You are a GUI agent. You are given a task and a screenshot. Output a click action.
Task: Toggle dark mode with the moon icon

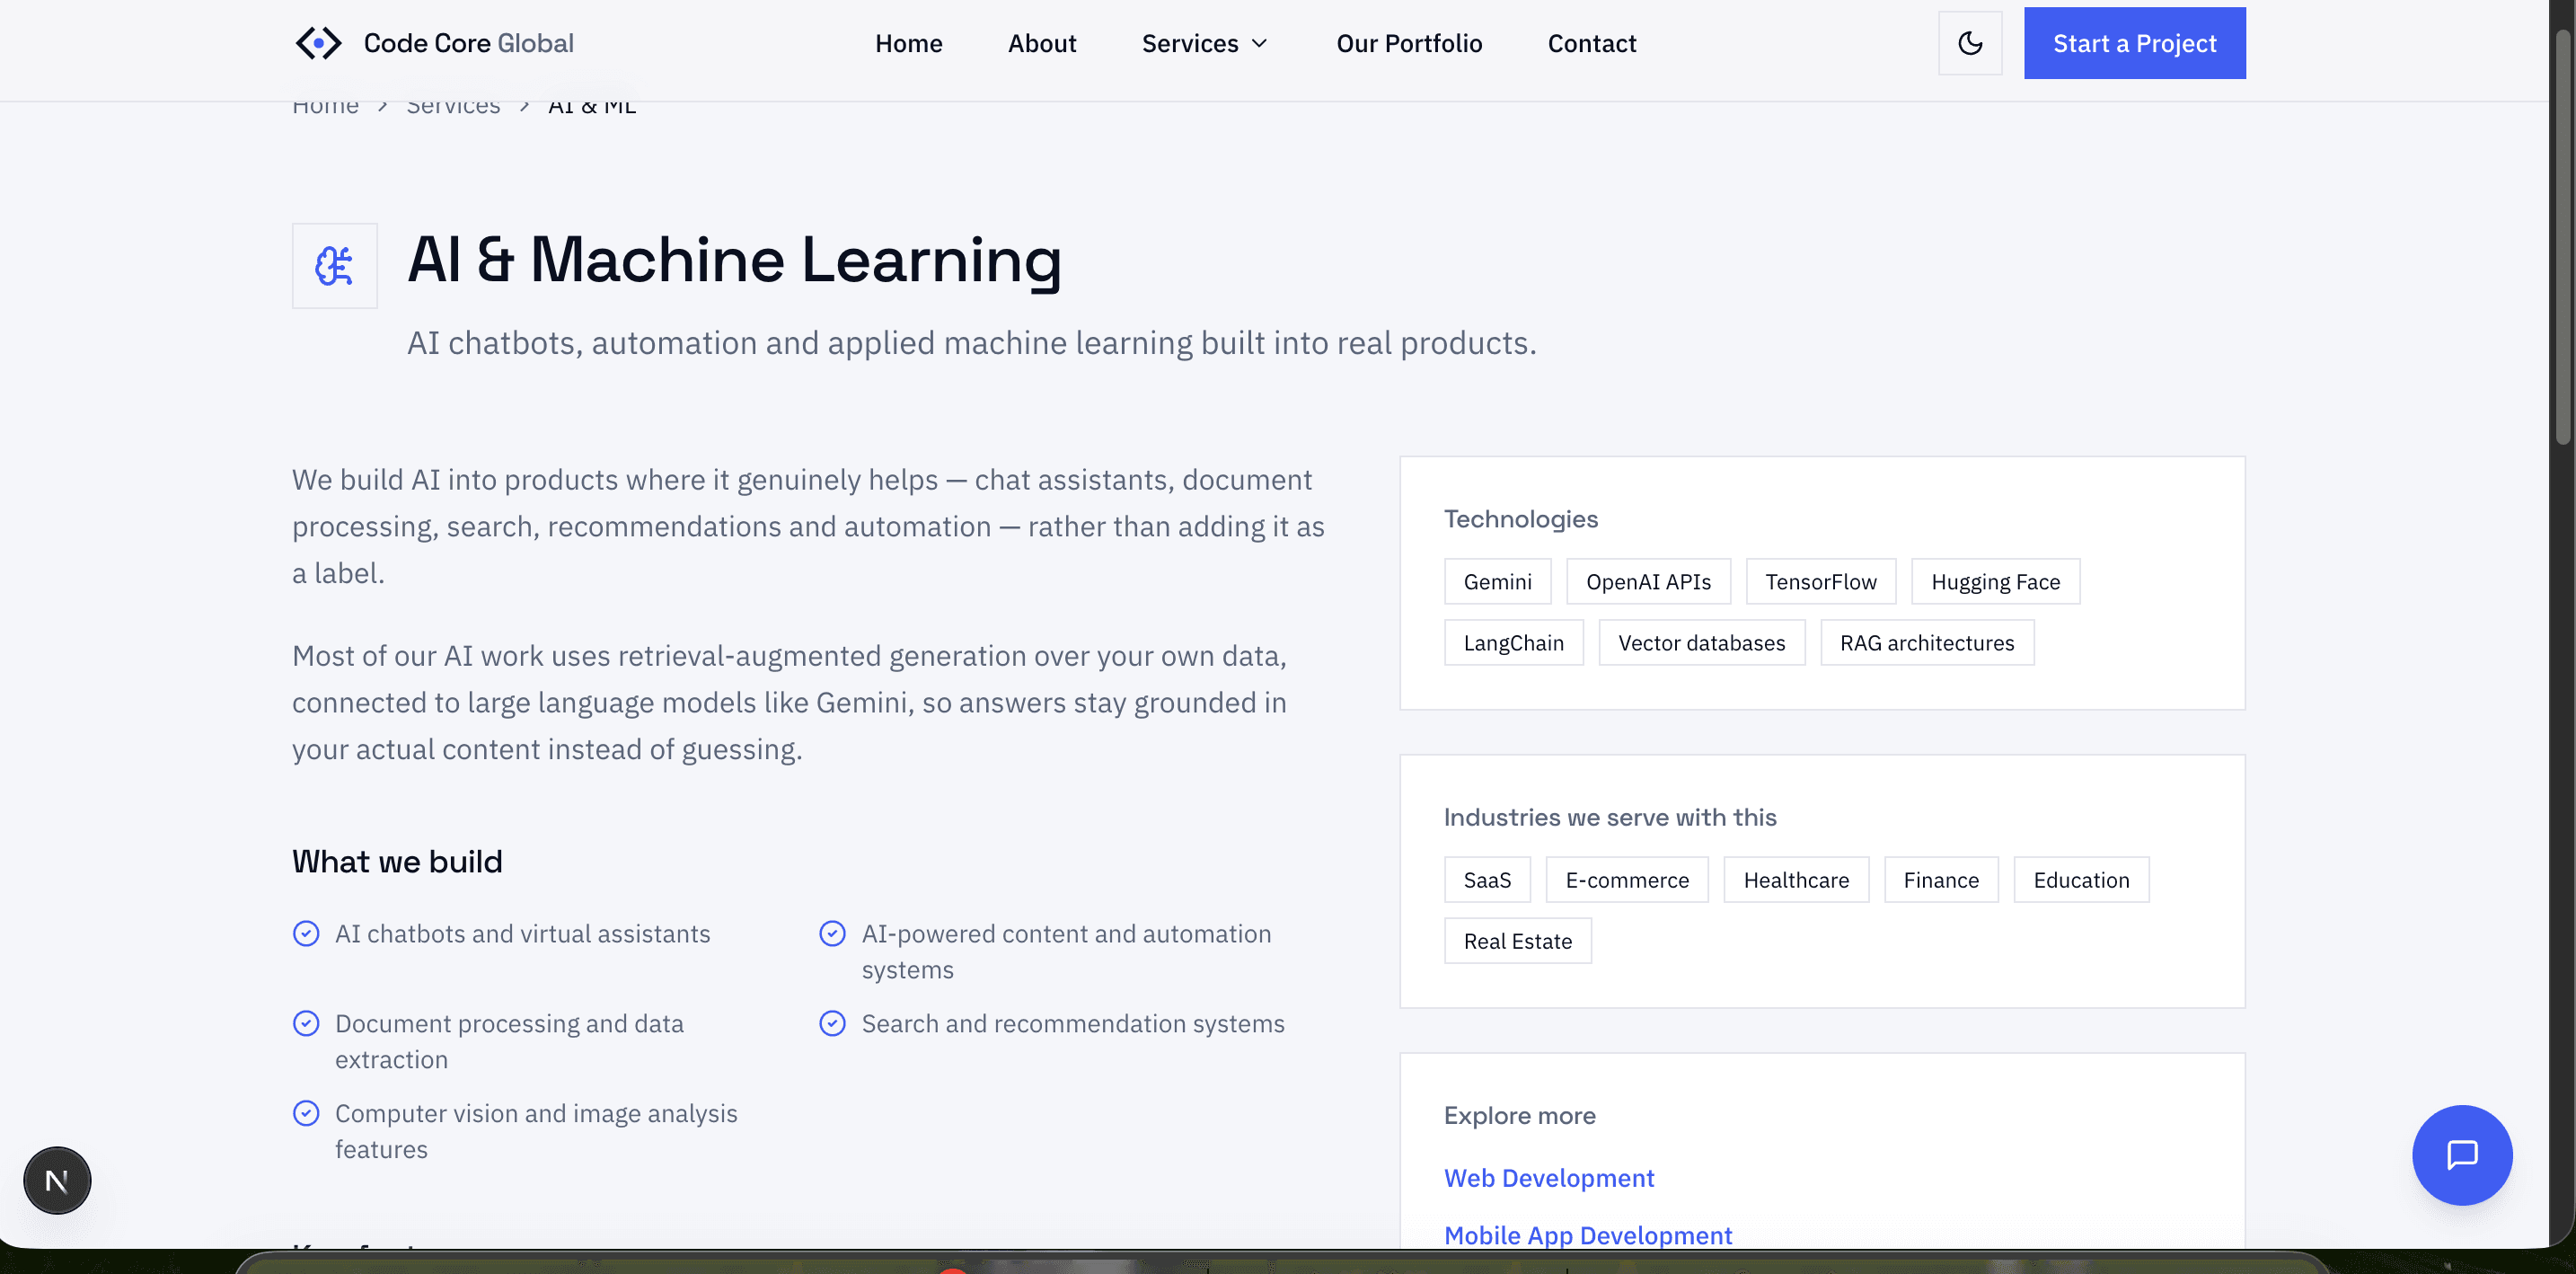pyautogui.click(x=1970, y=43)
